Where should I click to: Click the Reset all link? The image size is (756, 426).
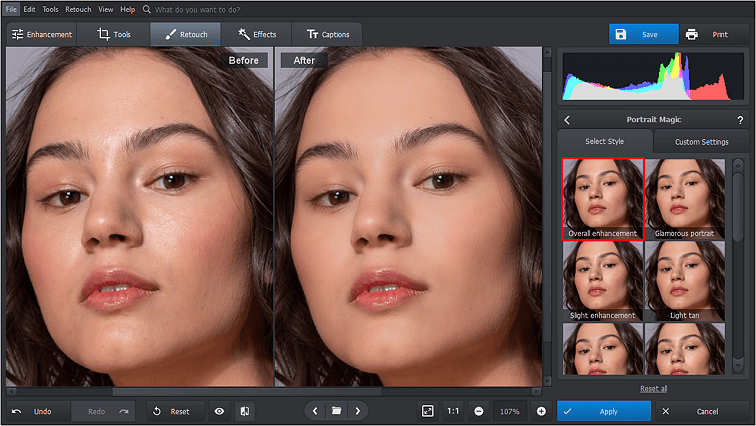[x=653, y=388]
